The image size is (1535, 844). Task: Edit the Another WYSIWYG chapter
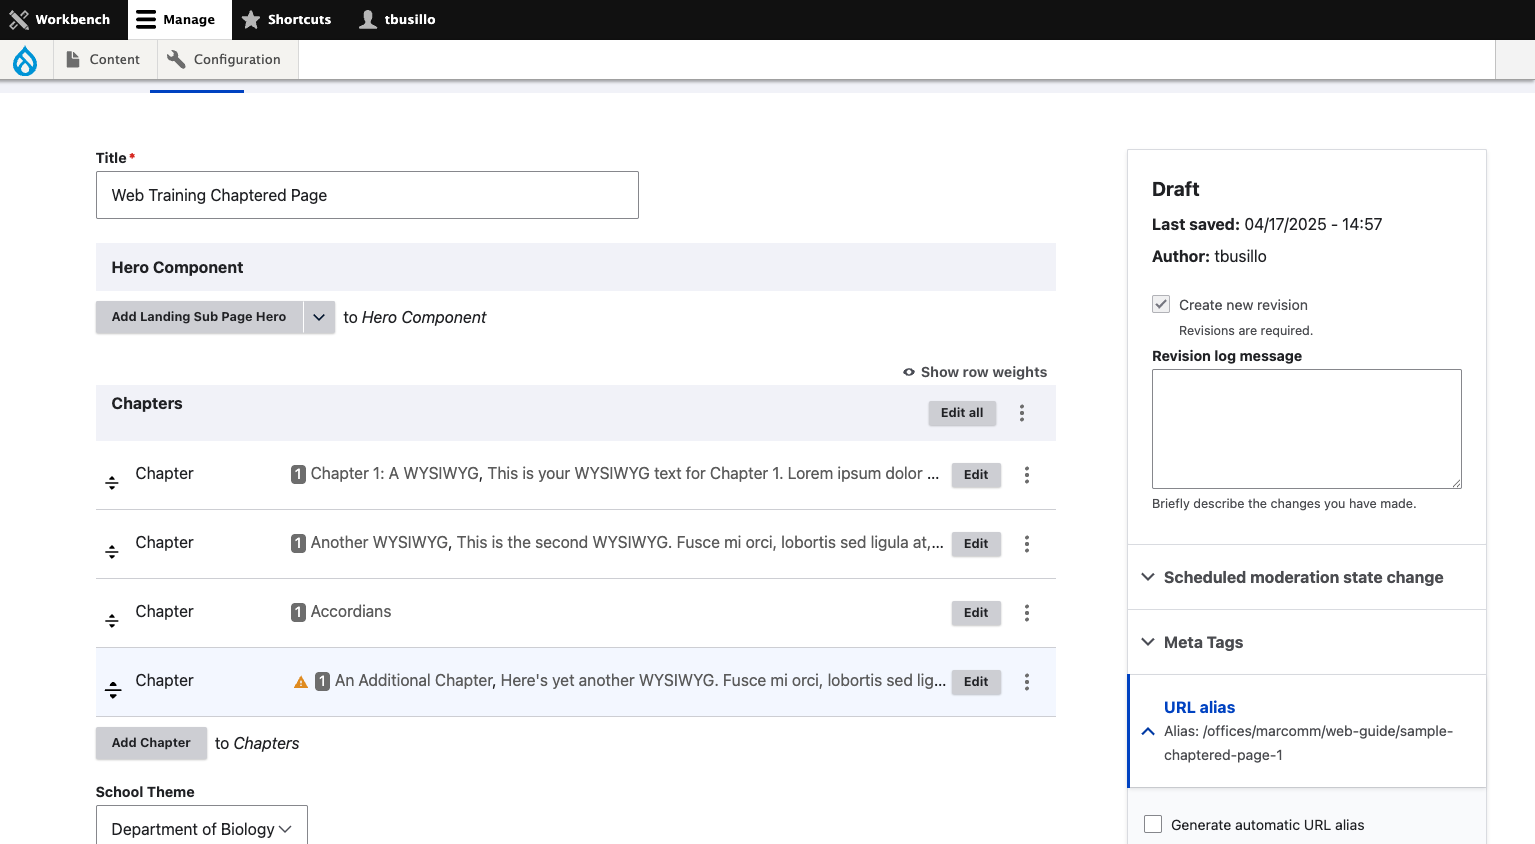click(x=976, y=544)
